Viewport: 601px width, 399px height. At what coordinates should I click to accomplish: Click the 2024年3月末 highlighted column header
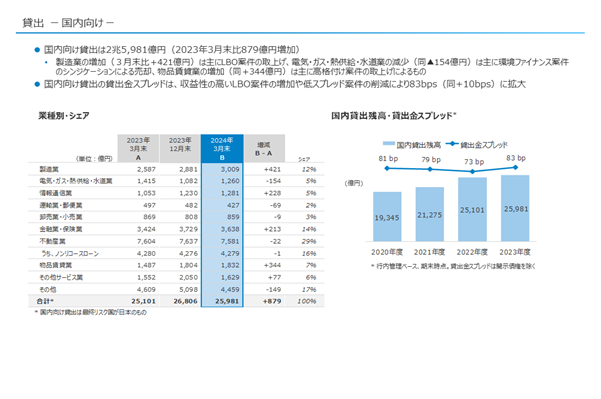[x=222, y=149]
